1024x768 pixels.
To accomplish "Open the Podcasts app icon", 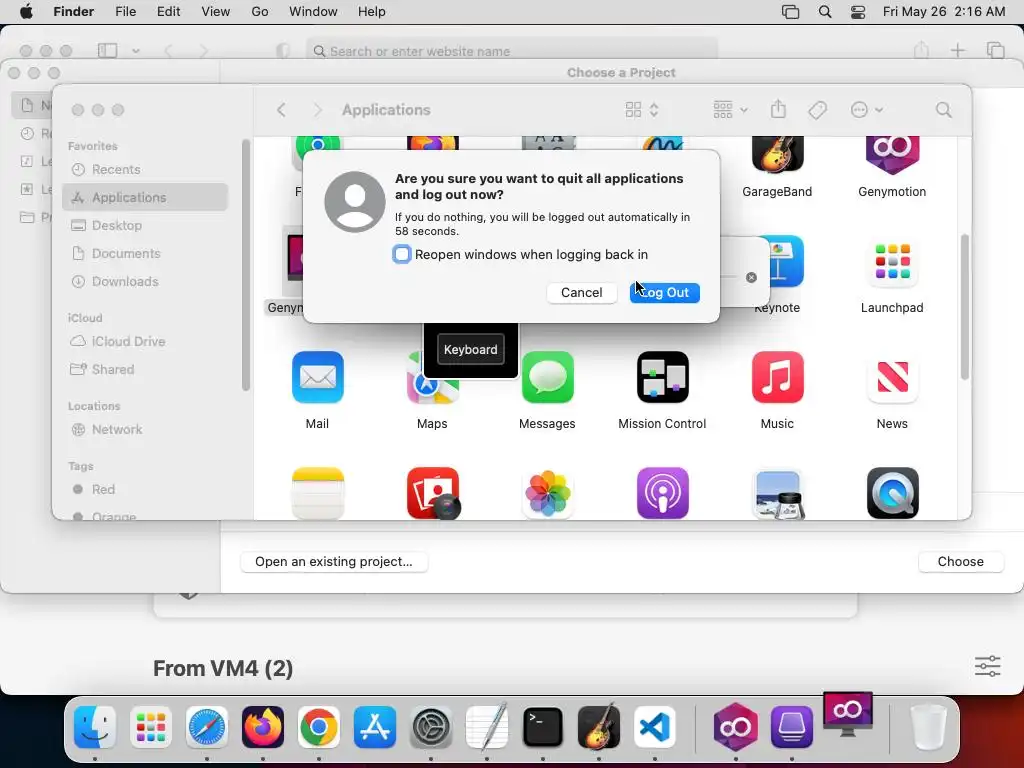I will coord(662,493).
